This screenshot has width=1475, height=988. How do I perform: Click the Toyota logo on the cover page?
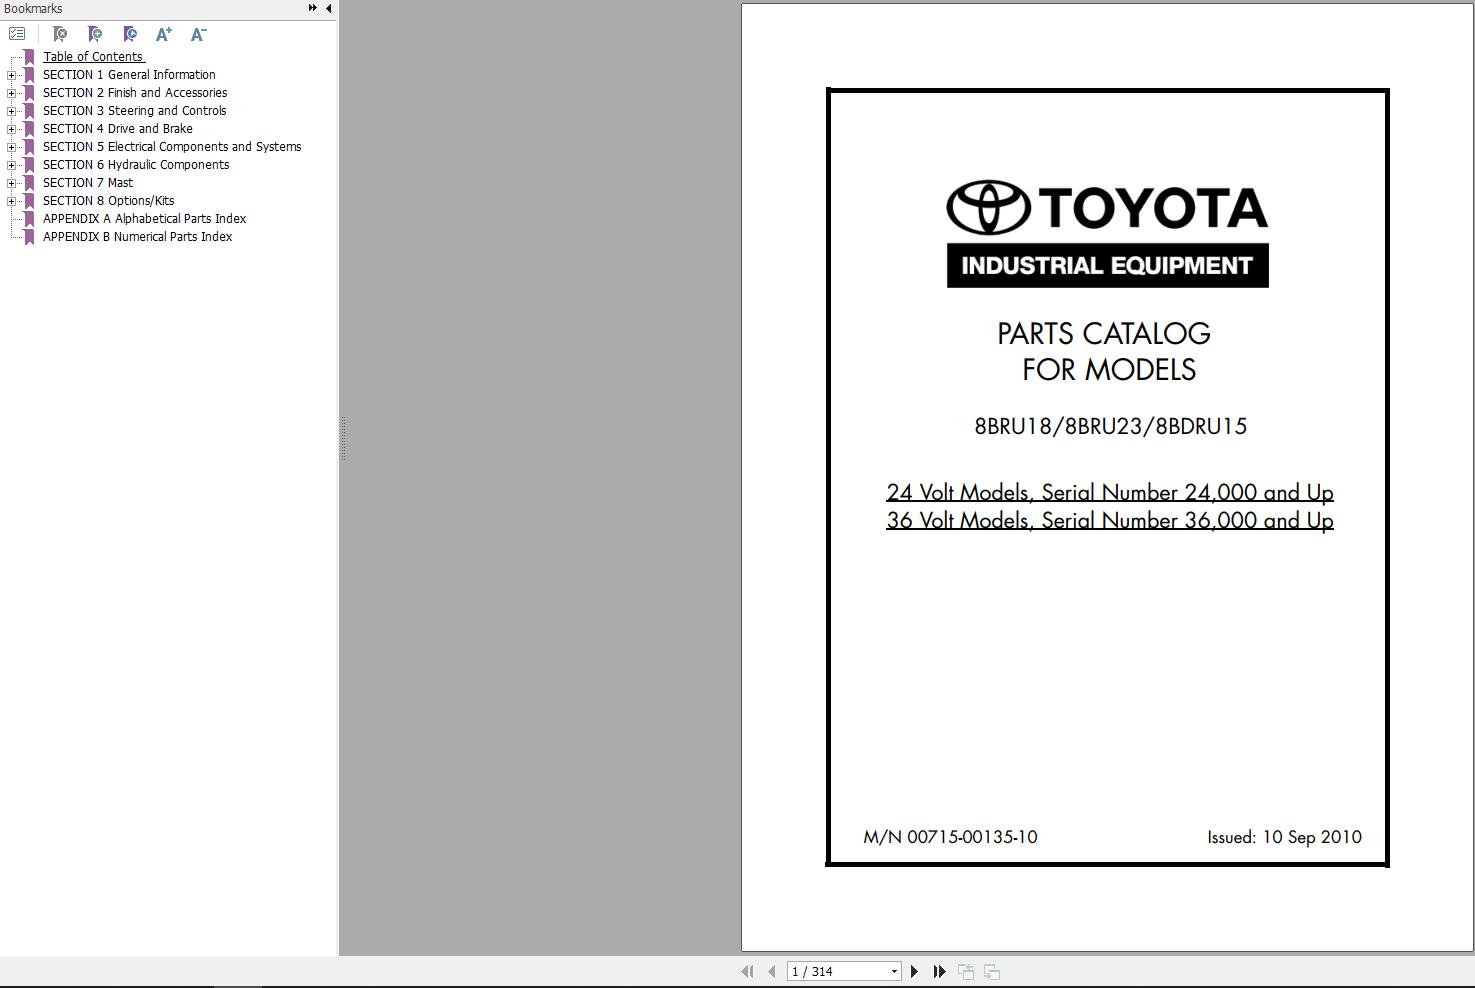click(x=1107, y=207)
